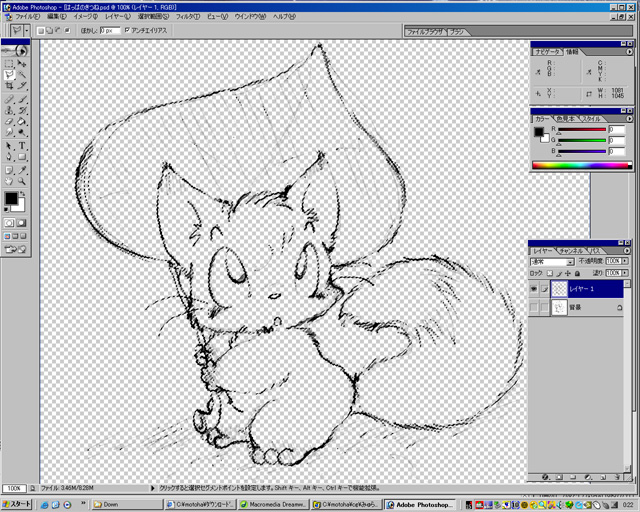Switch to the 色見本 tab
Screen dimensions: 640x512
tap(566, 119)
